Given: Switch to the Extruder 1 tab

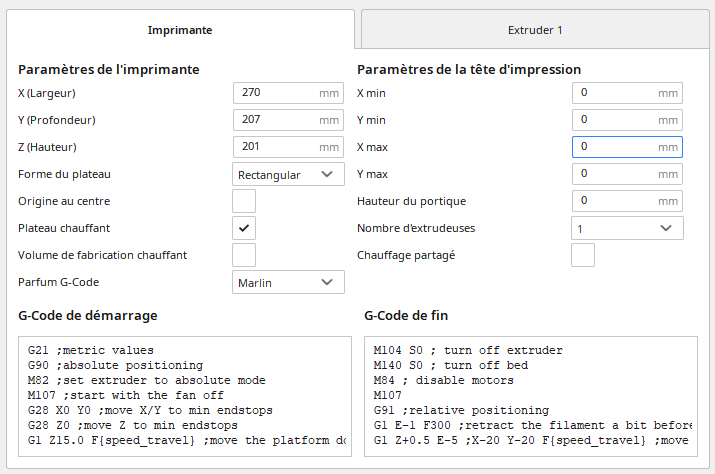Looking at the screenshot, I should point(534,30).
